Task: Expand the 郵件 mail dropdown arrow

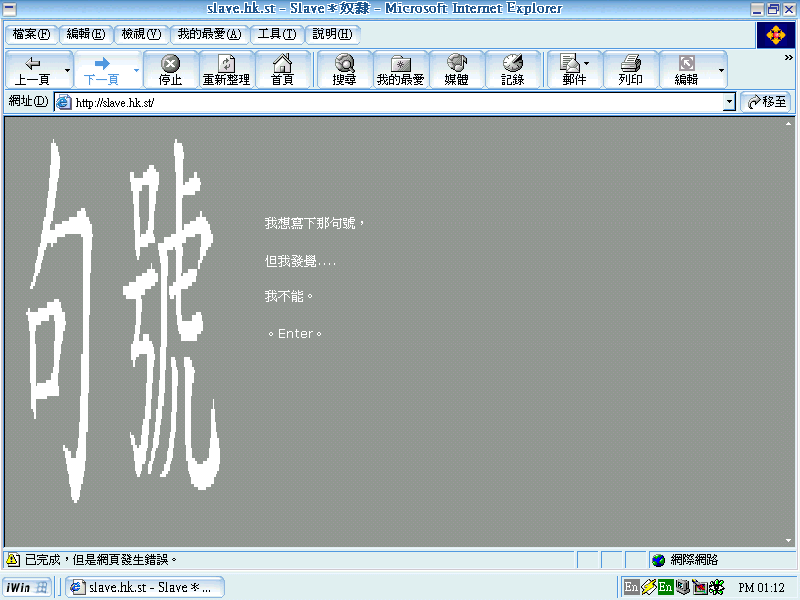Action: point(587,64)
